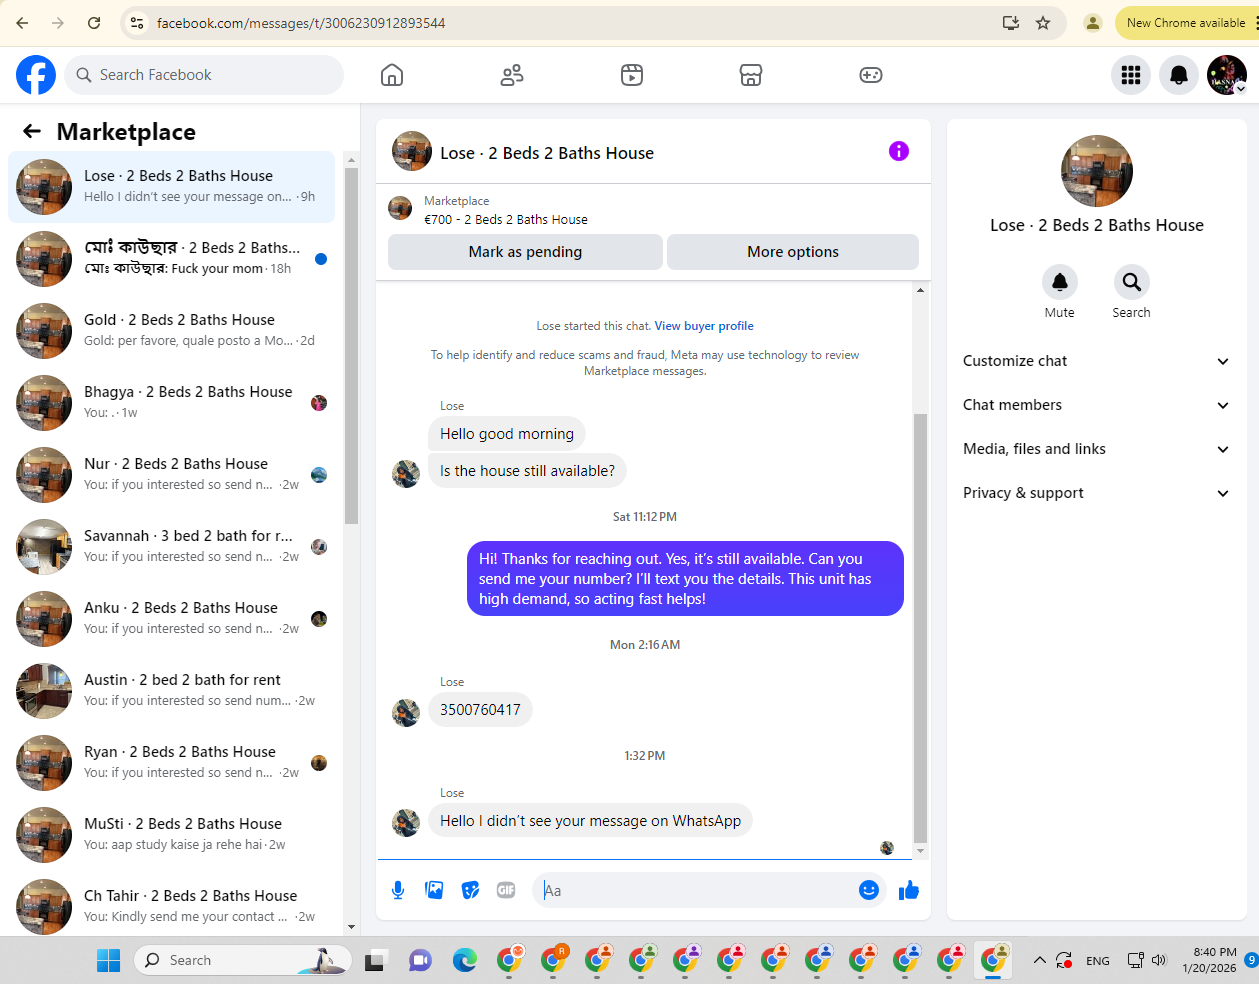Open Facebook Home feed icon
The image size is (1259, 984).
tap(392, 75)
